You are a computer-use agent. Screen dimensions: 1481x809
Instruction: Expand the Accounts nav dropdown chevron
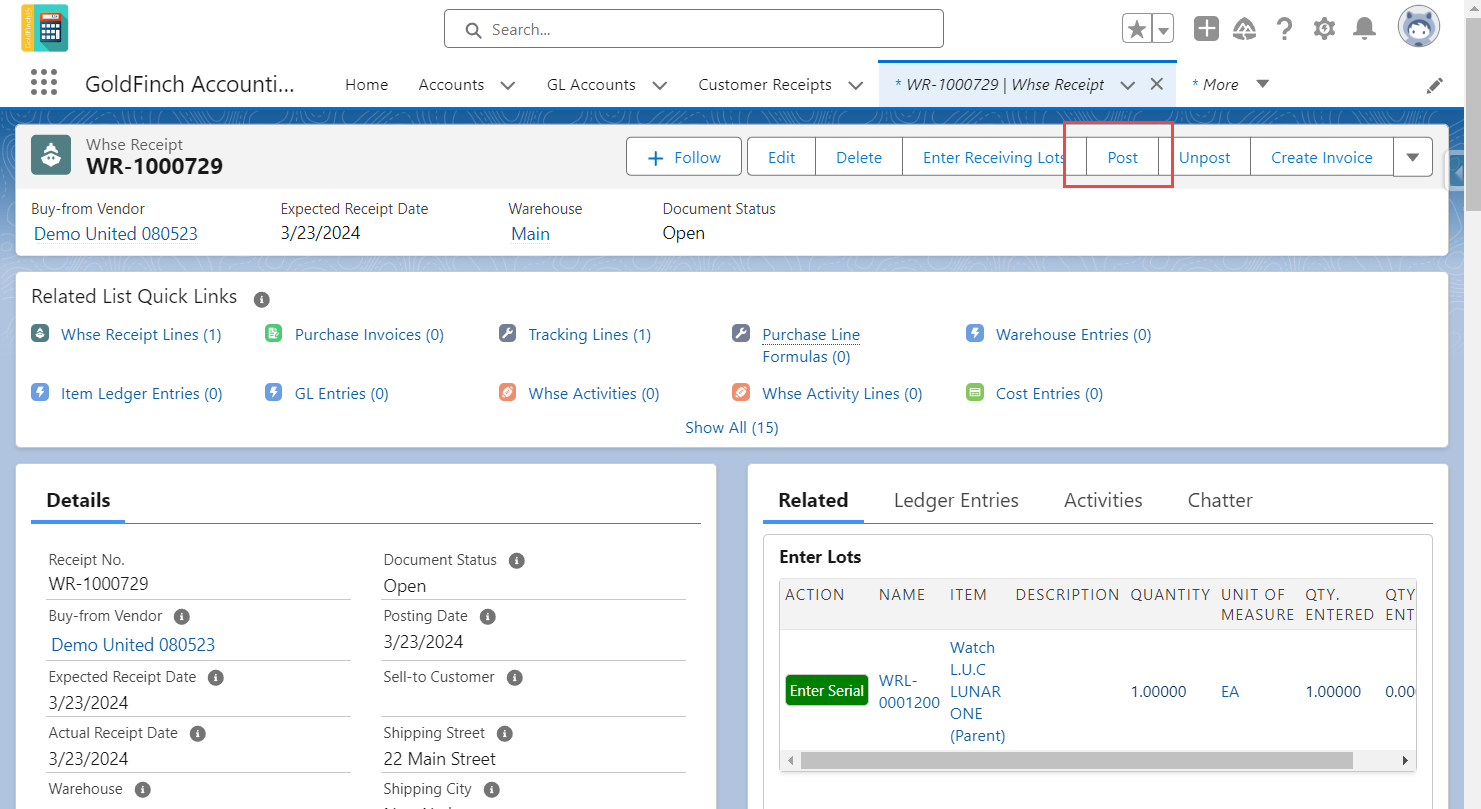(508, 86)
